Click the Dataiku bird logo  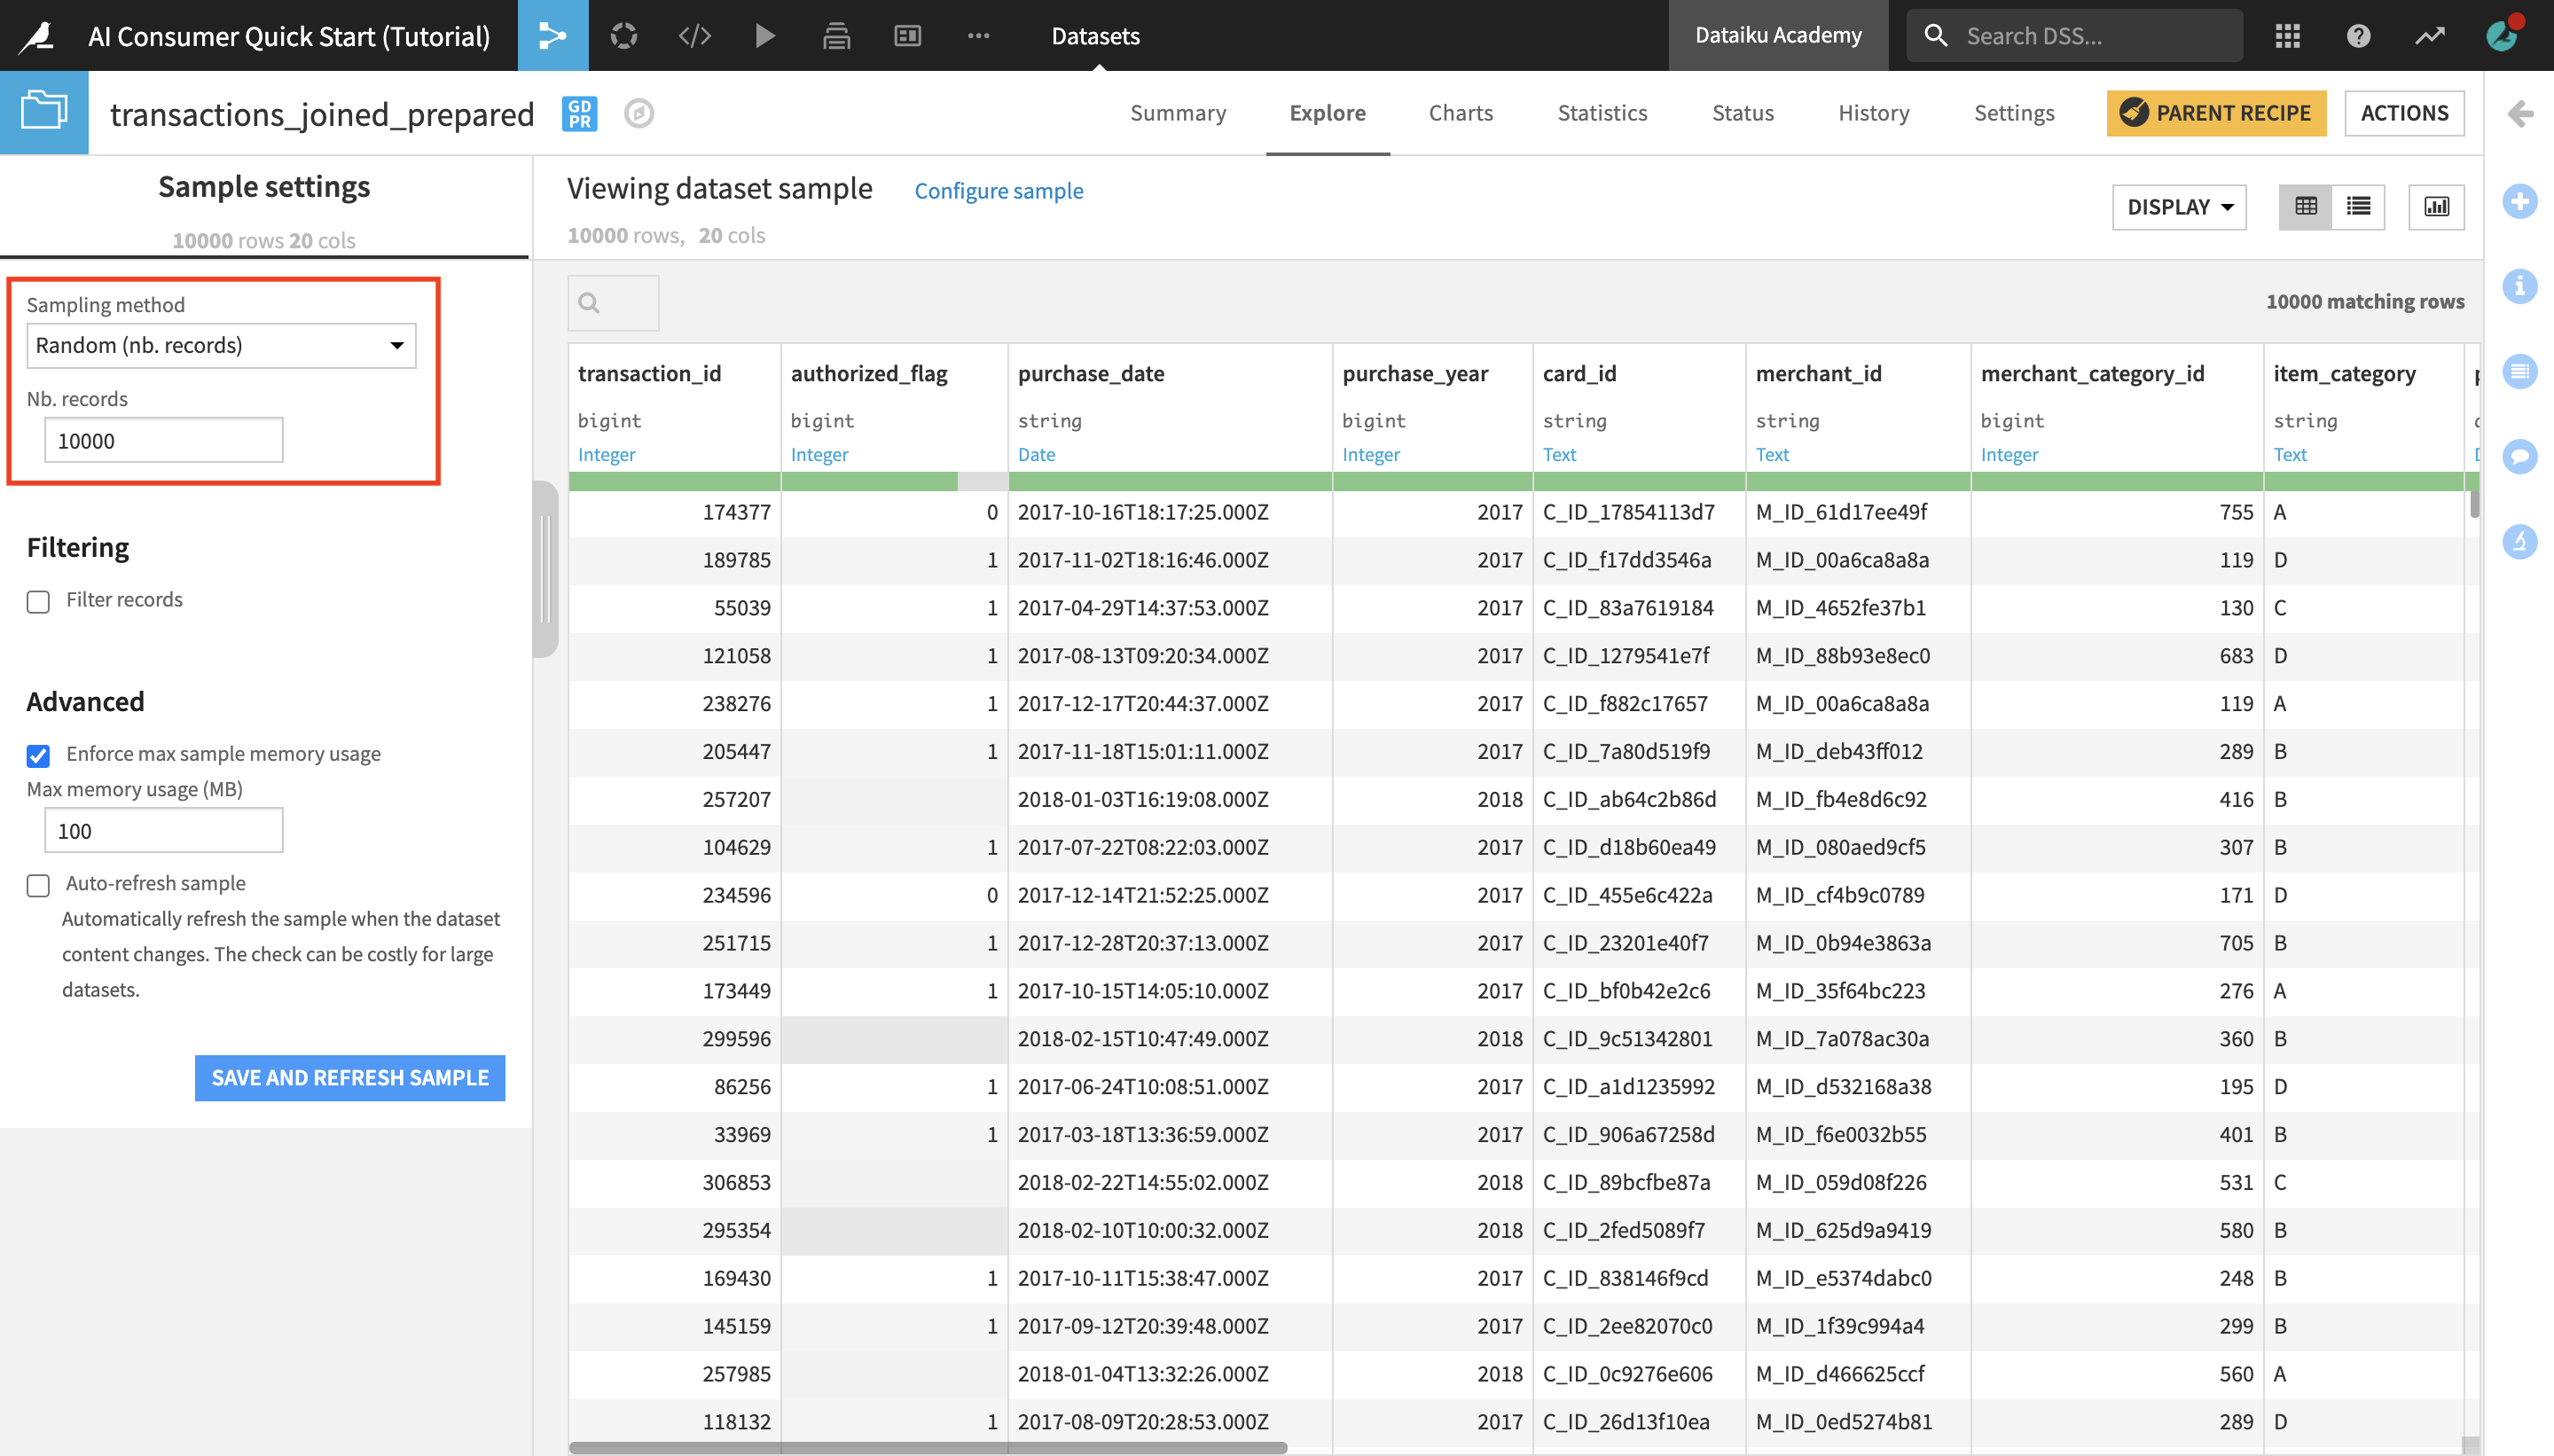(x=37, y=36)
